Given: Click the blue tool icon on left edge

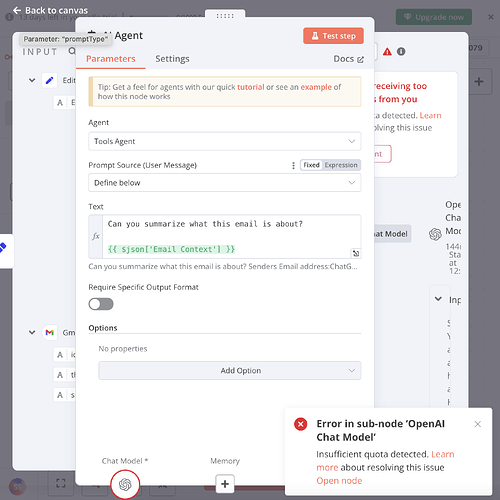Looking at the screenshot, I should click(3, 248).
